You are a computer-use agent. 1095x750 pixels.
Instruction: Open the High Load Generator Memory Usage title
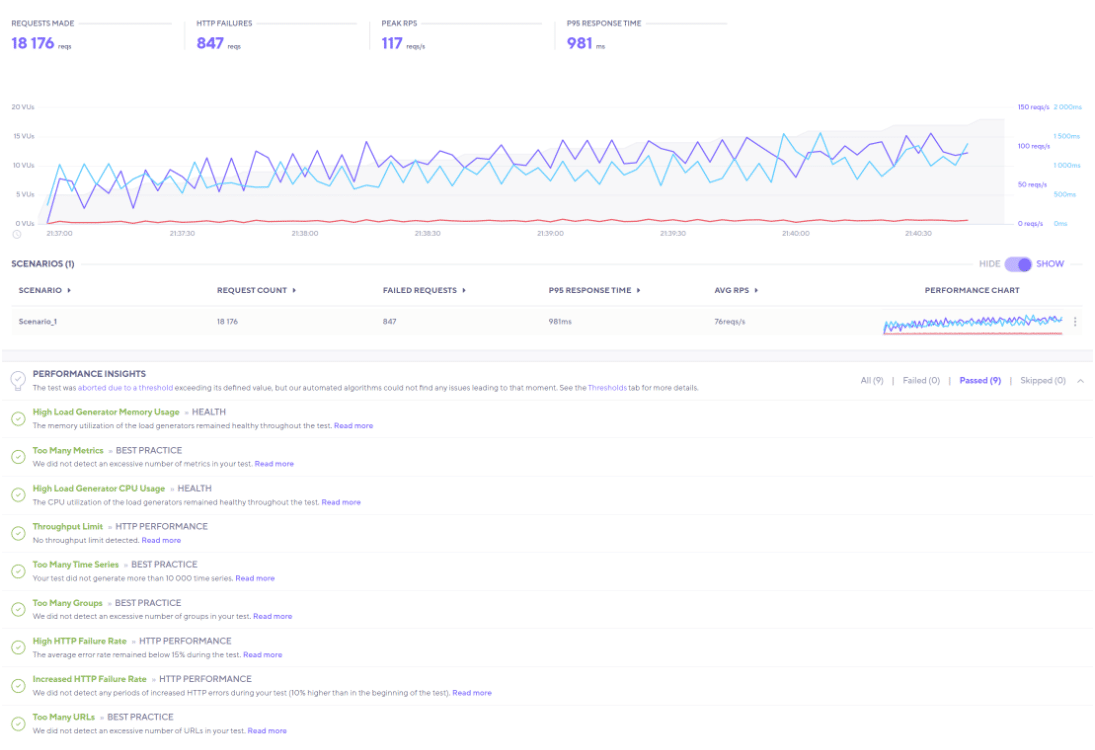click(x=106, y=412)
